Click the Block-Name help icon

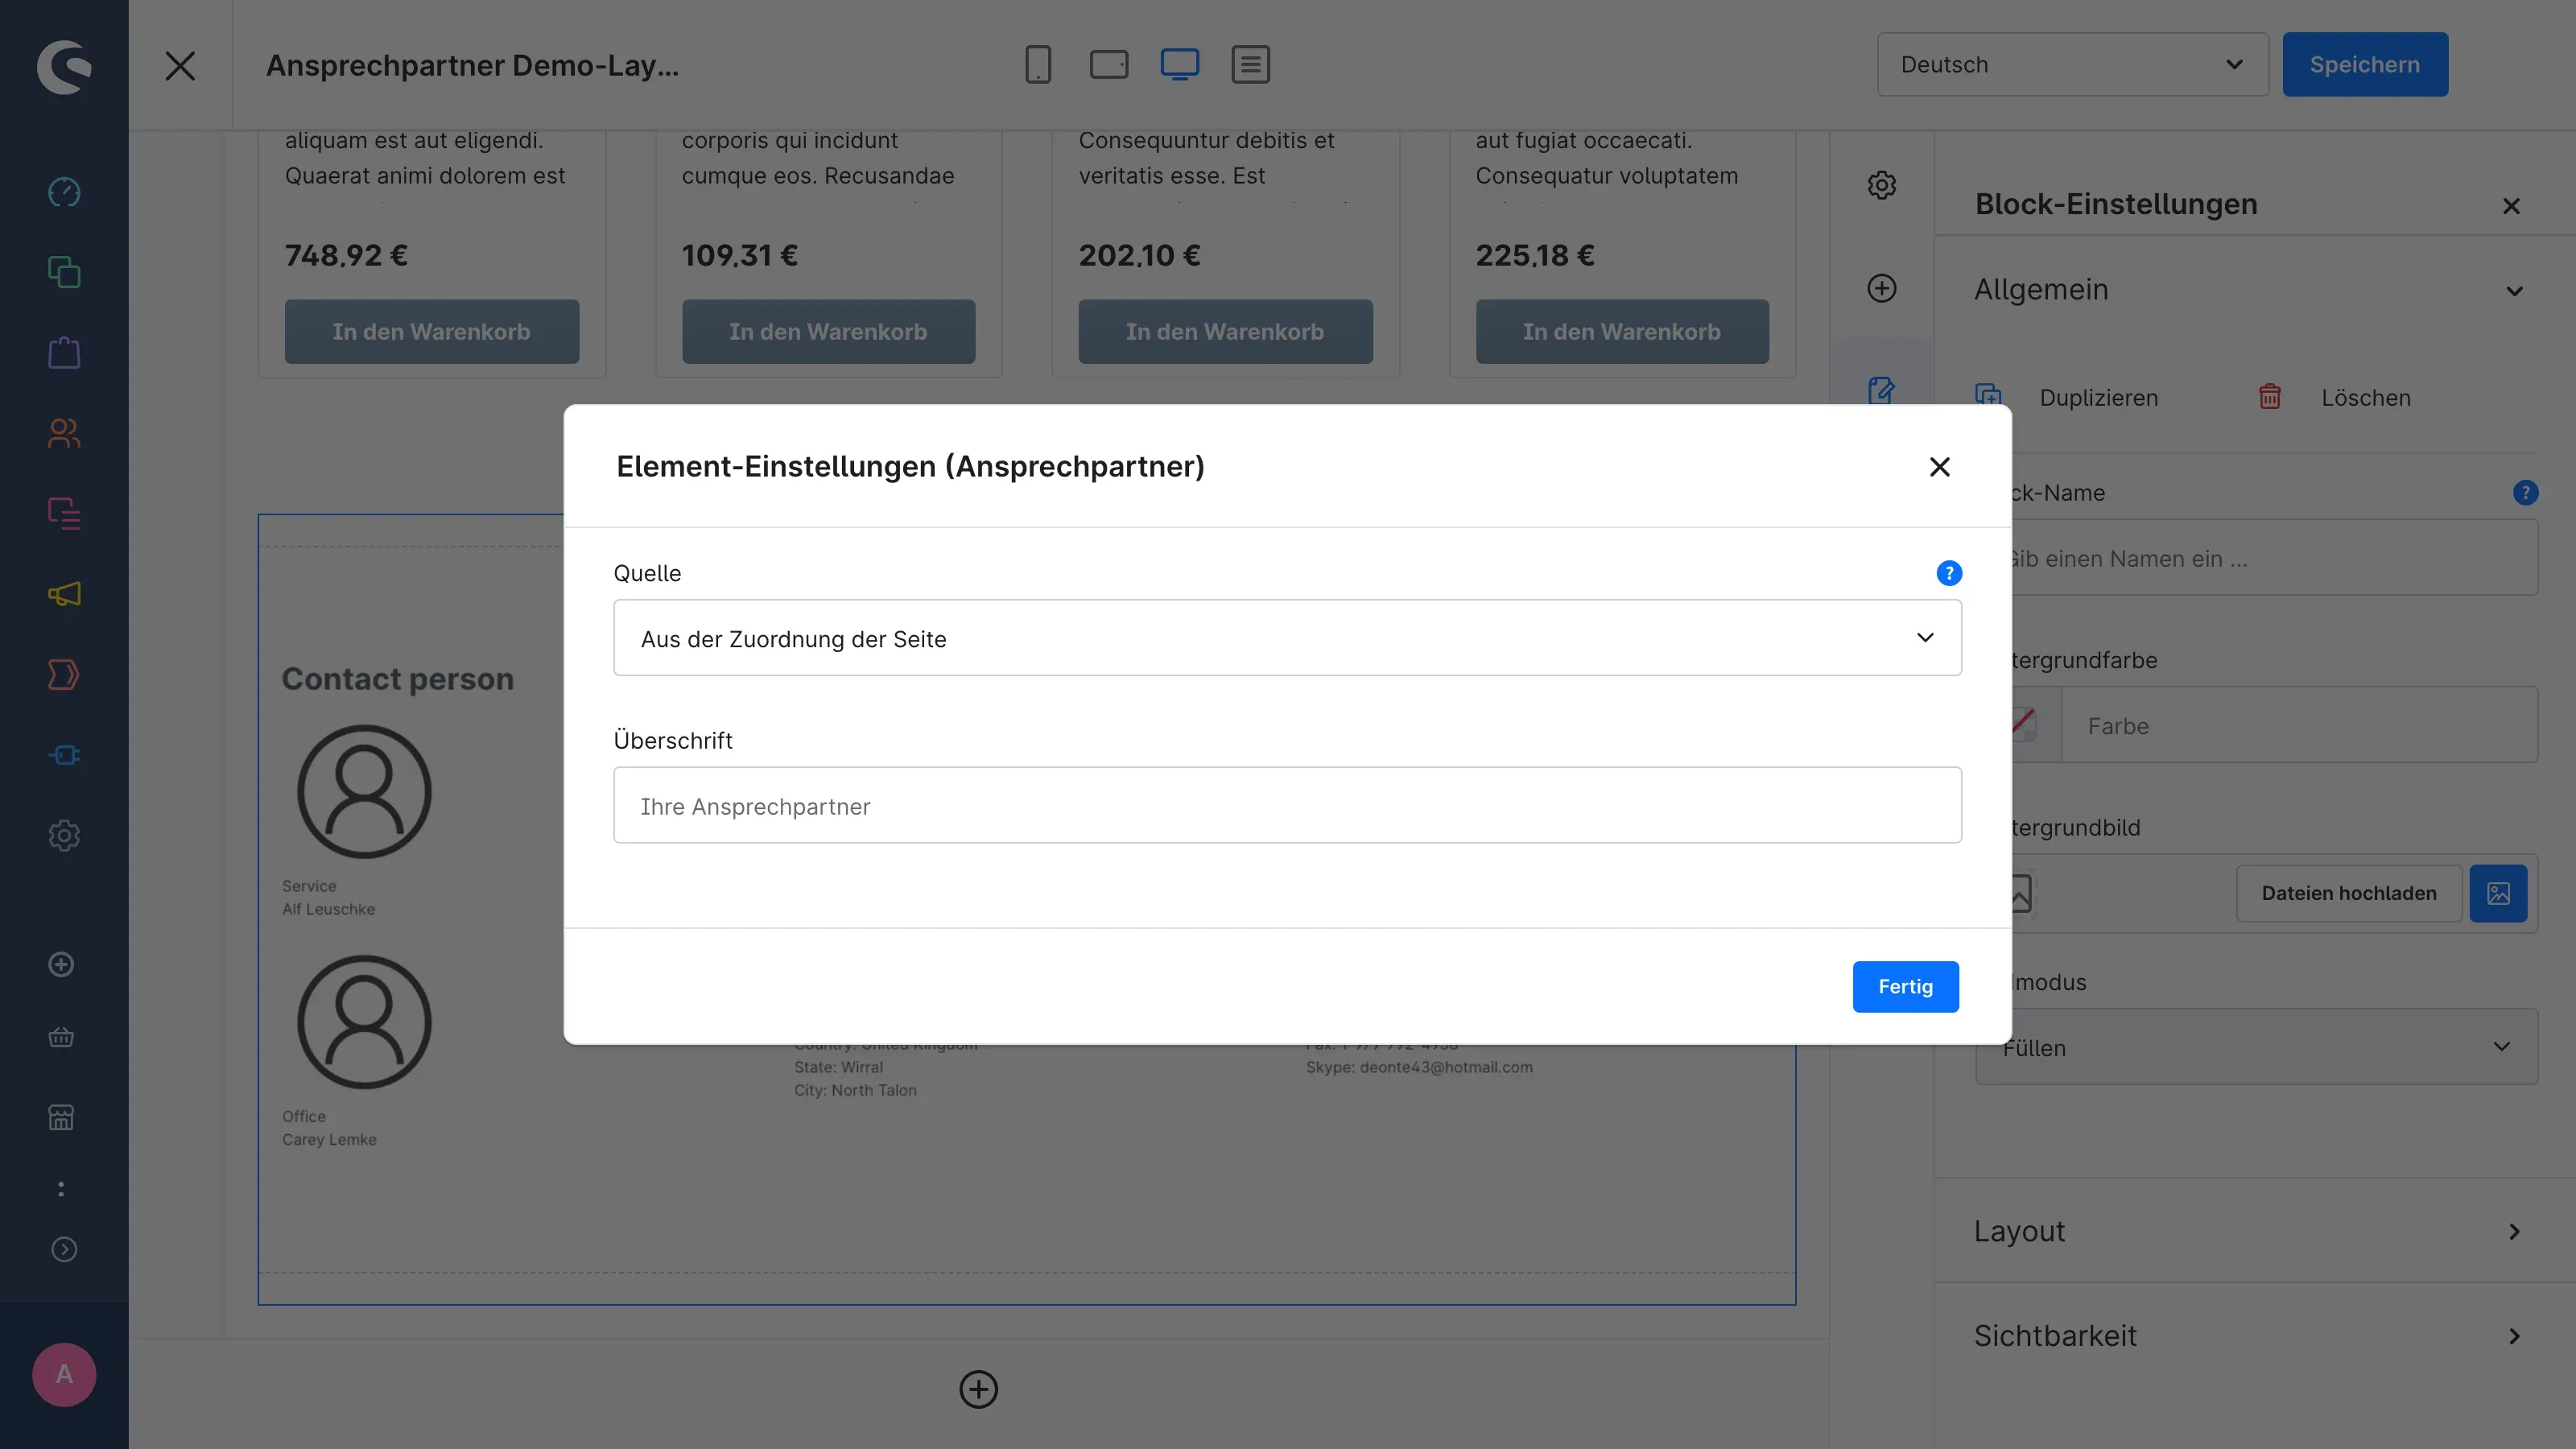(2525, 493)
